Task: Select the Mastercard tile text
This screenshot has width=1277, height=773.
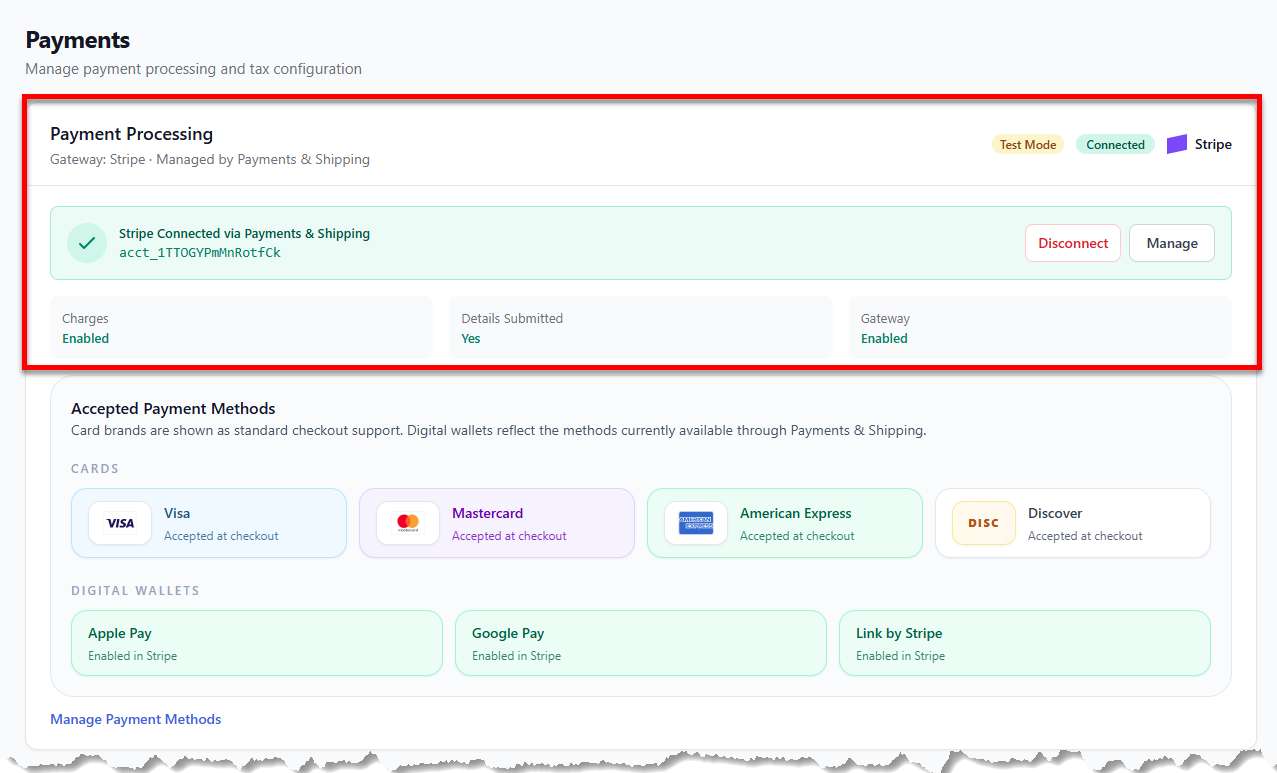Action: pyautogui.click(x=487, y=513)
